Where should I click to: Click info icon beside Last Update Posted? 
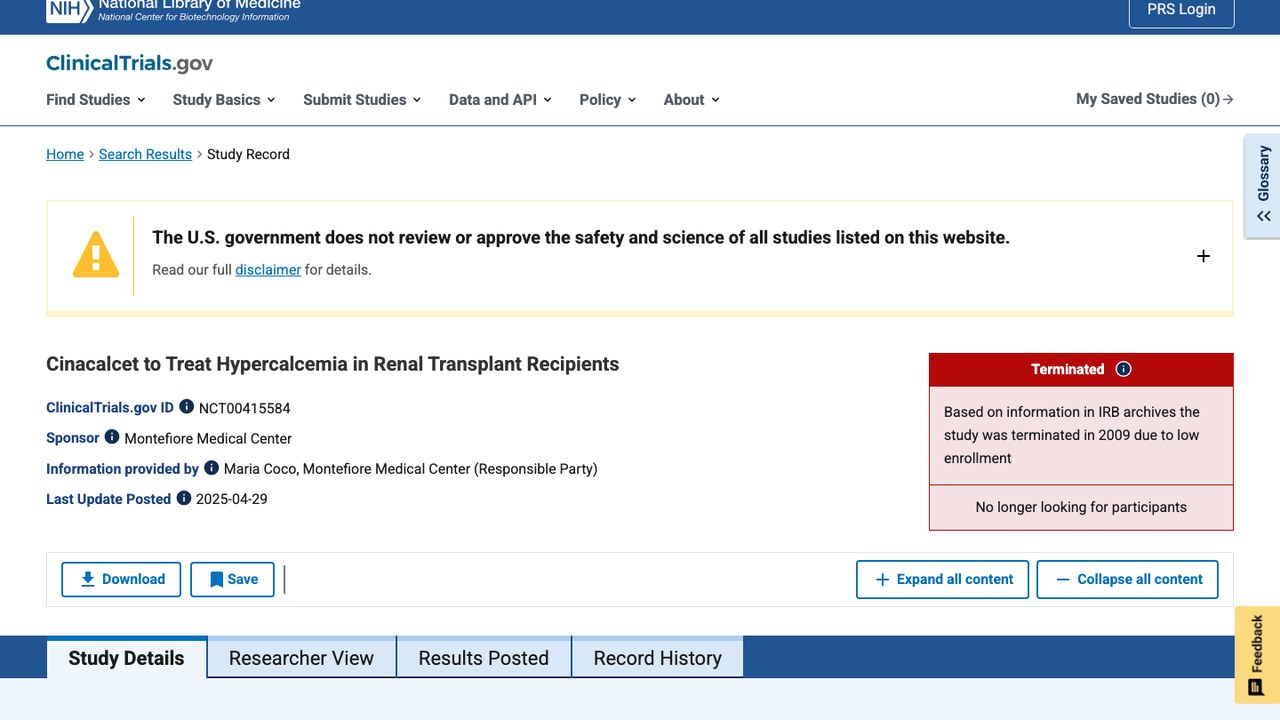pos(184,498)
